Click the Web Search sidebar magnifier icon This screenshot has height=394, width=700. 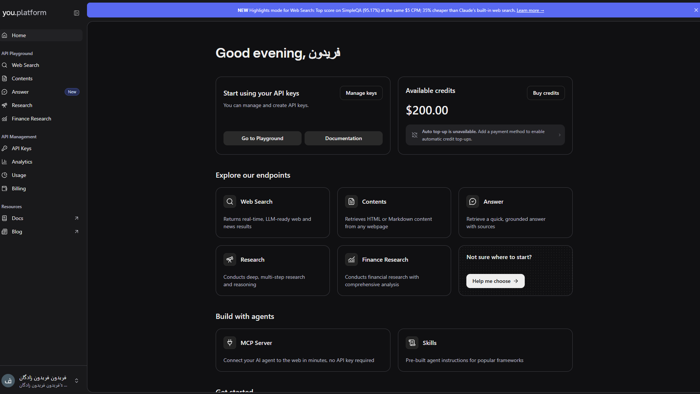tap(4, 65)
